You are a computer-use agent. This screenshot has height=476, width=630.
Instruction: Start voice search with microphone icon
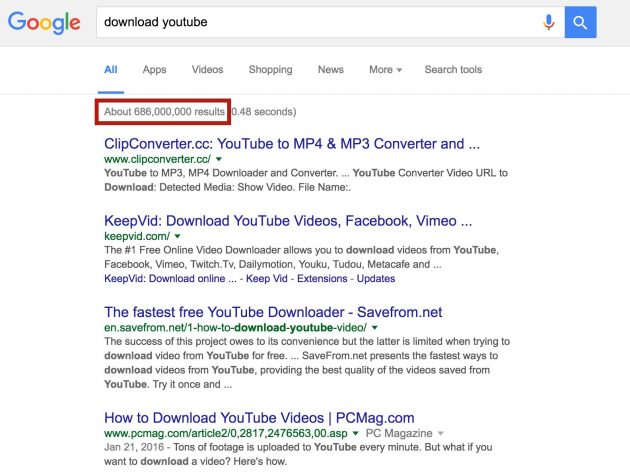548,22
